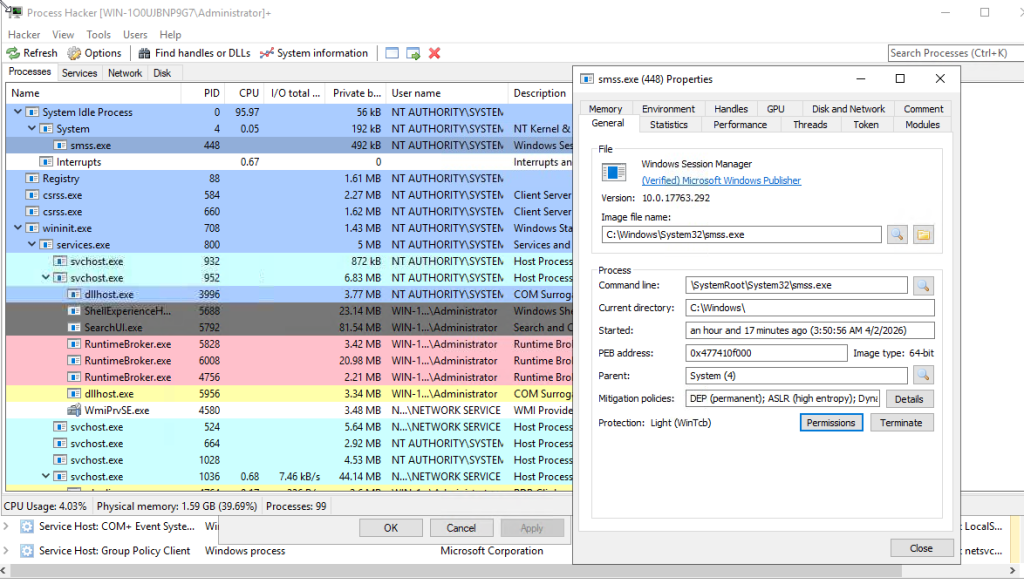Sort processes by CPU column header
1024x584 pixels.
point(248,93)
